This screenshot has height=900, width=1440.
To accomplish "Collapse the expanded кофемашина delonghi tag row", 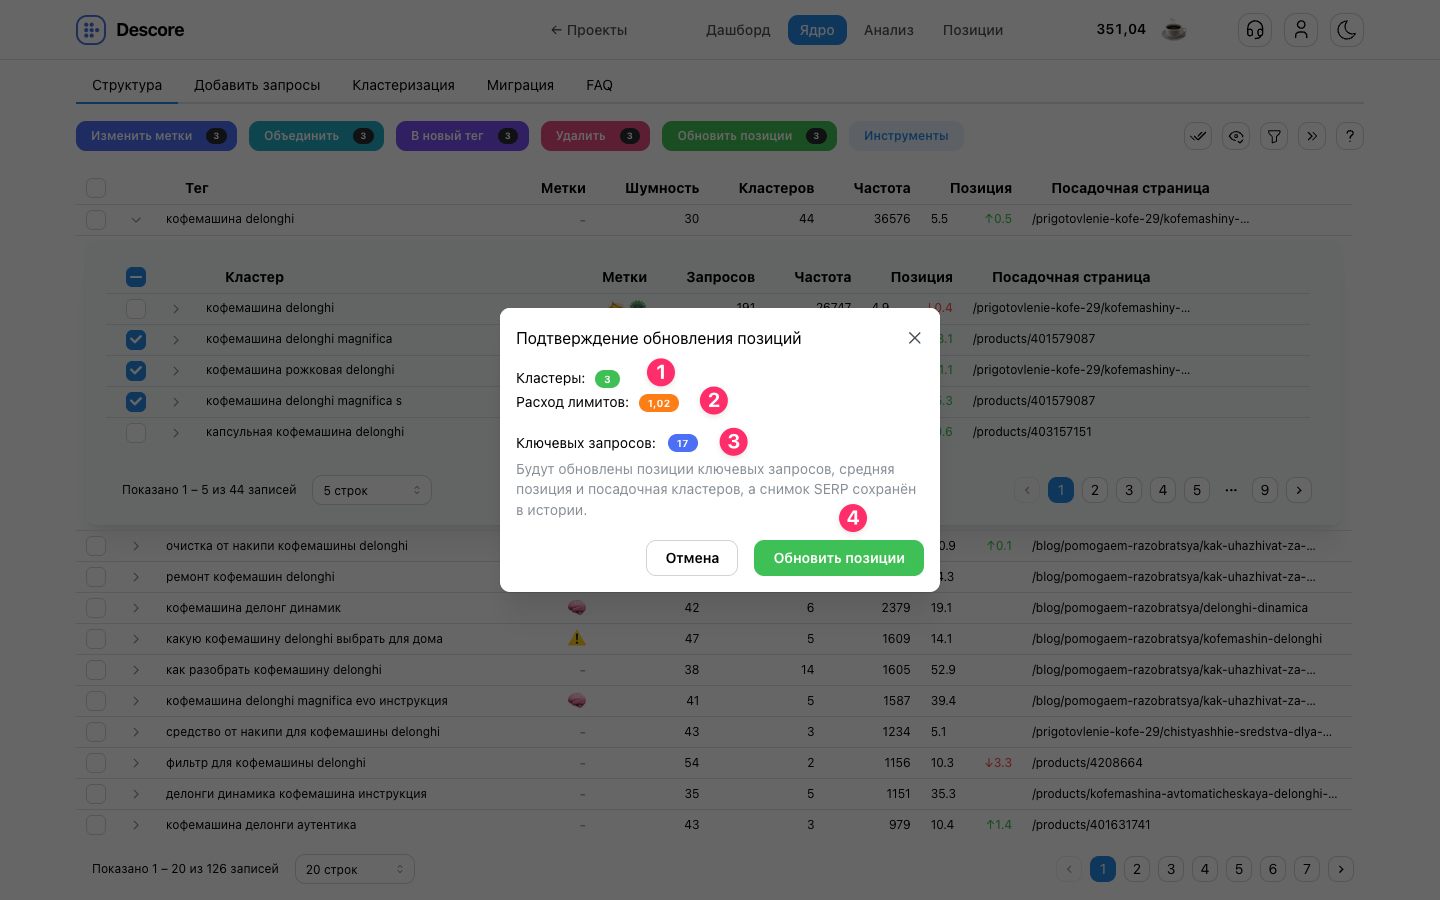I will tap(136, 219).
